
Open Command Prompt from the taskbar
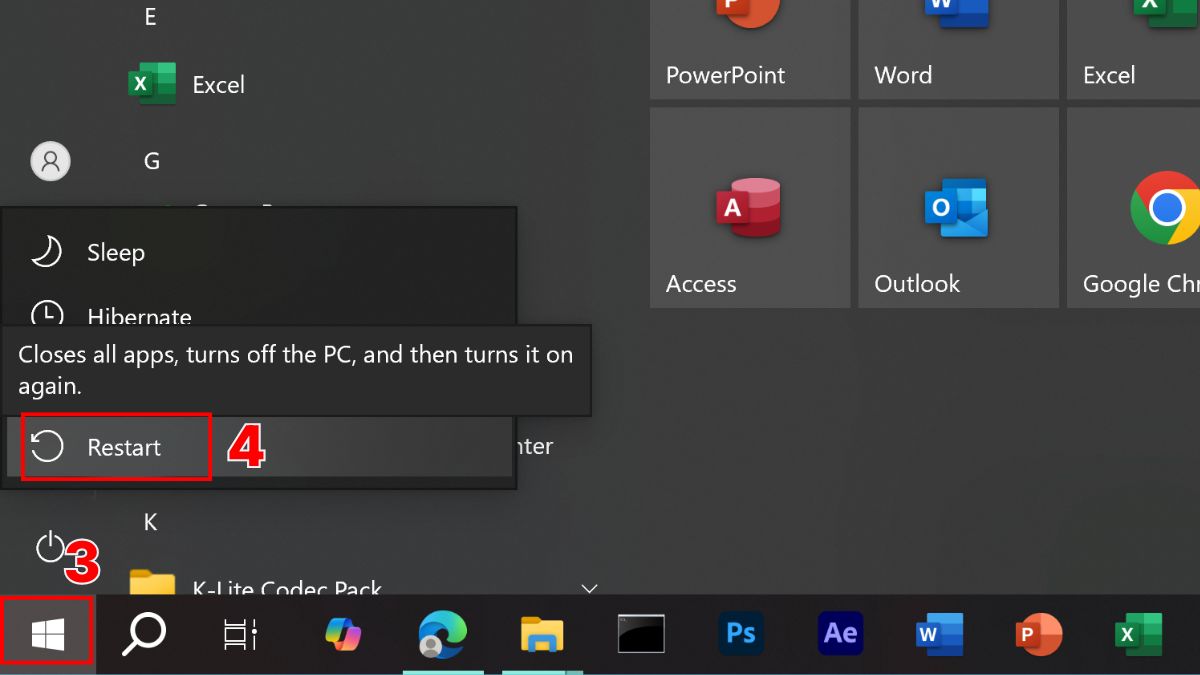point(641,634)
